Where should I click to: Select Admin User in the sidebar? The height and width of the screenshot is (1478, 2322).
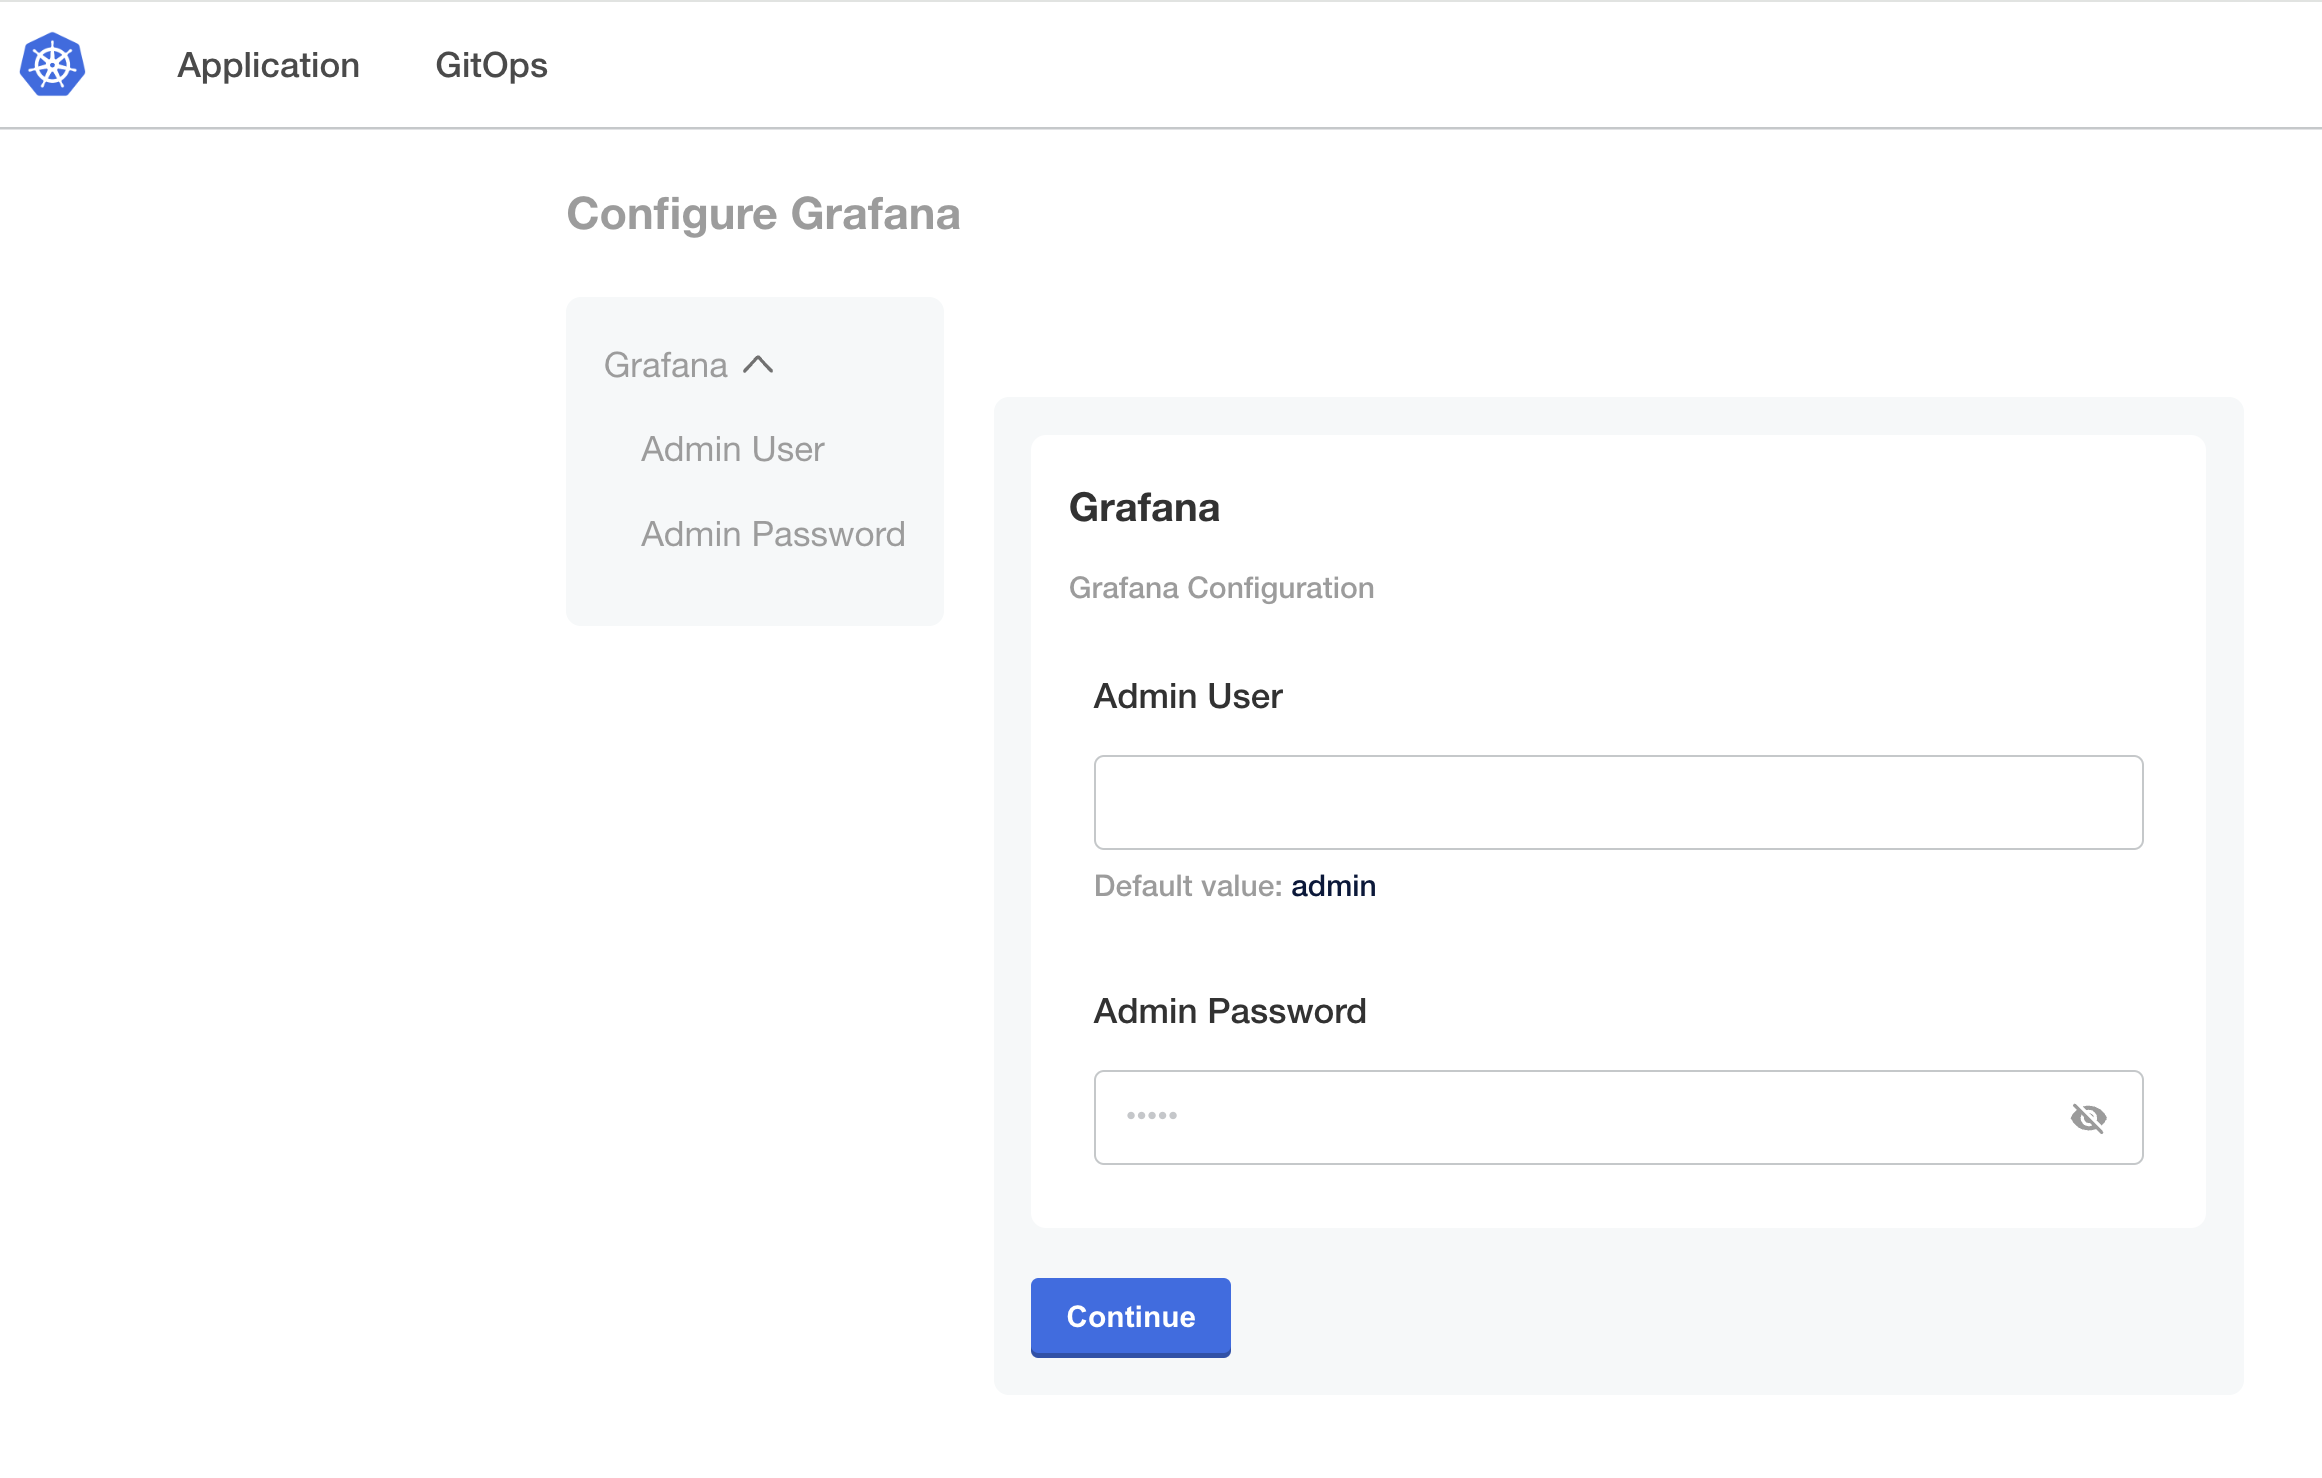tap(731, 448)
